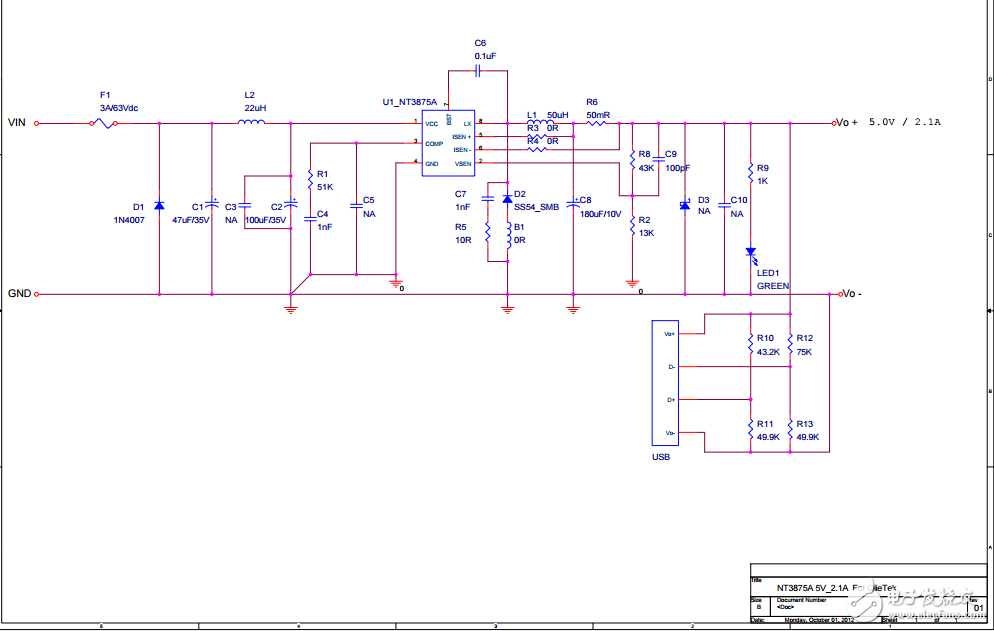Click the Document Number <Doc> field
This screenshot has height=631, width=994.
click(x=788, y=605)
